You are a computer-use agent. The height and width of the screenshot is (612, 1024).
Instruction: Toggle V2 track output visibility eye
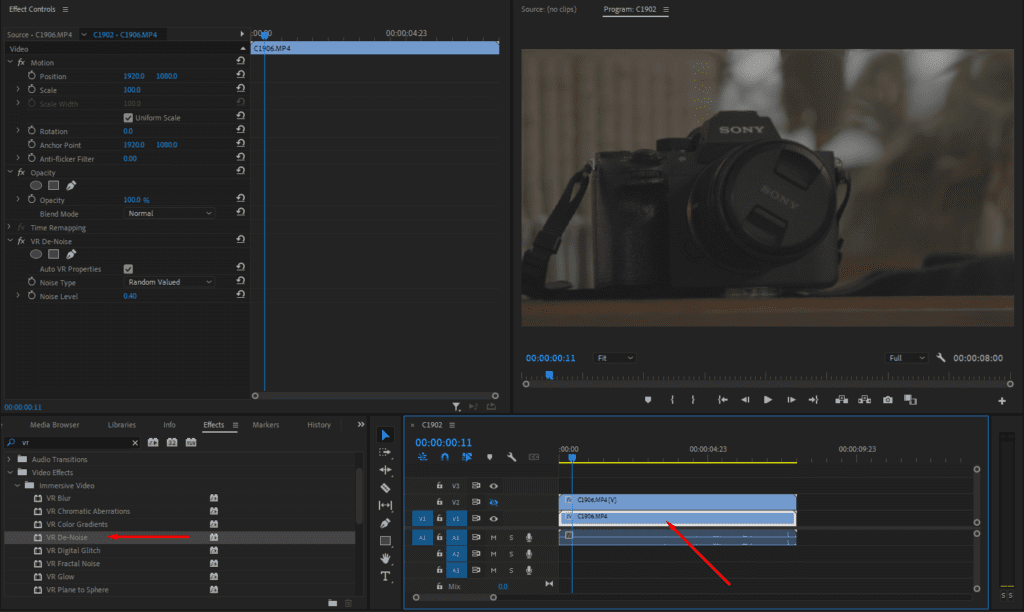point(494,503)
